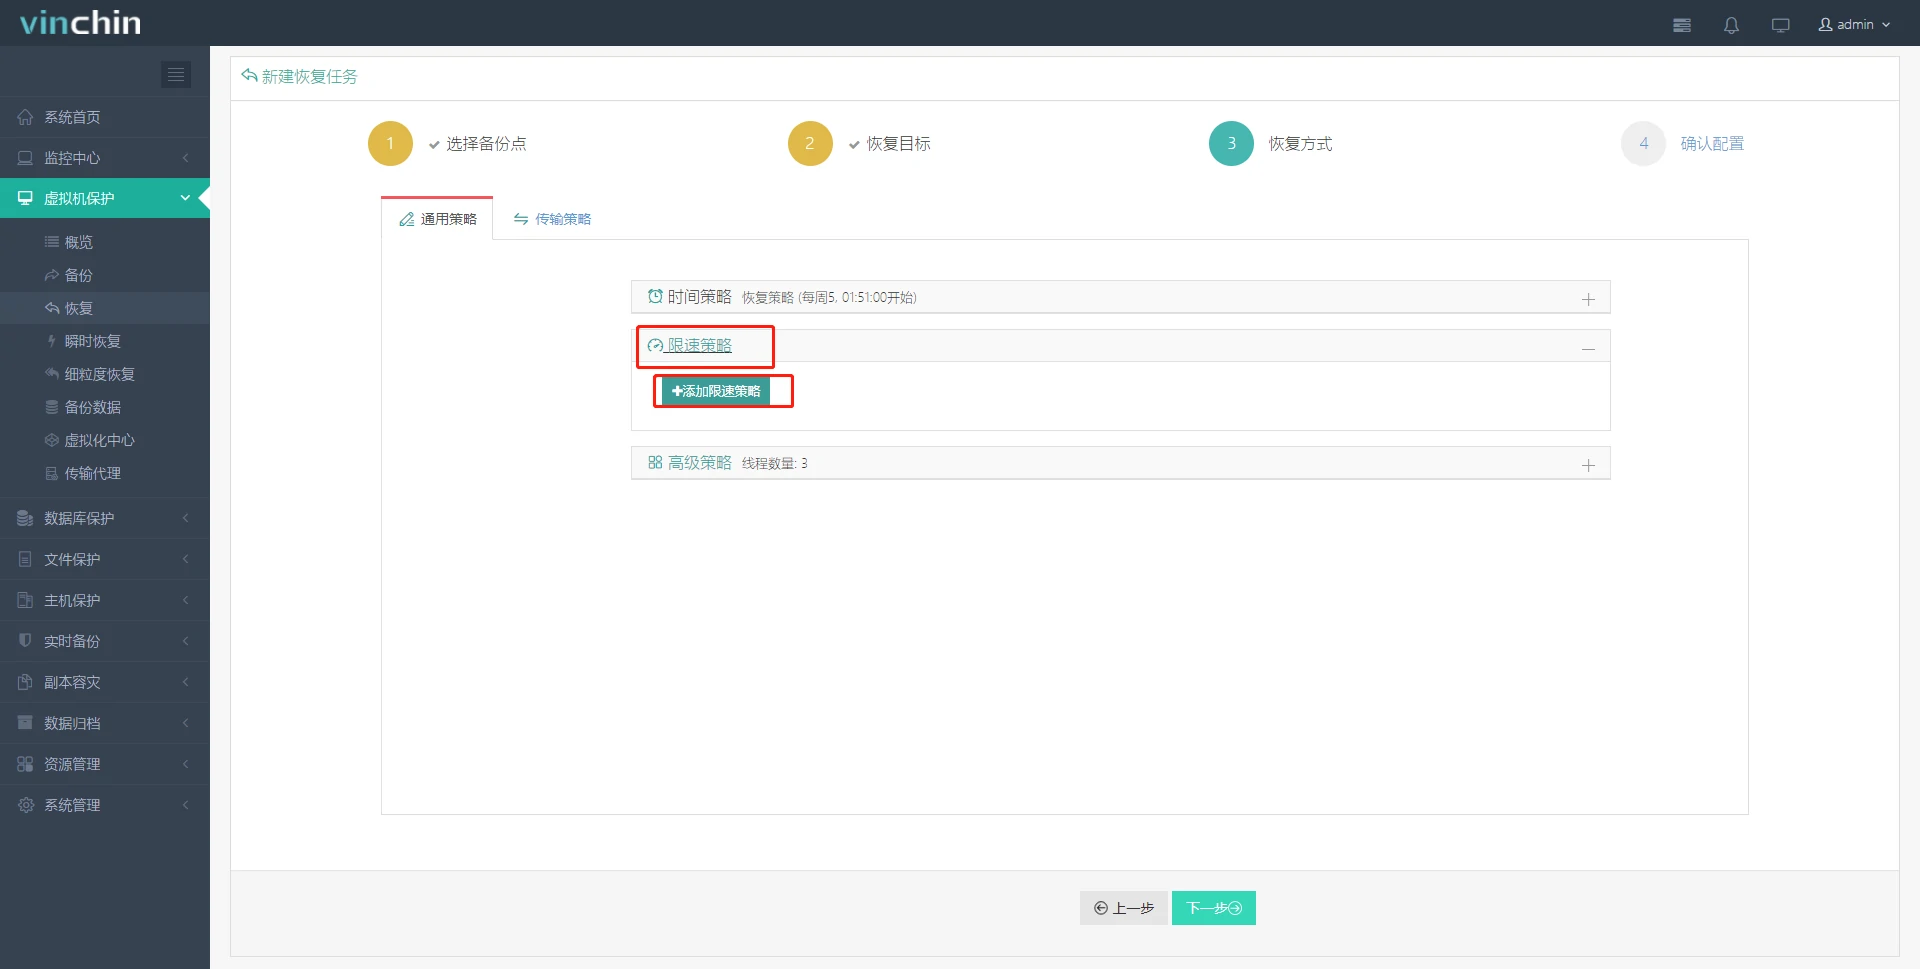Expand 系统管理 menu
1920x969 pixels.
click(105, 805)
